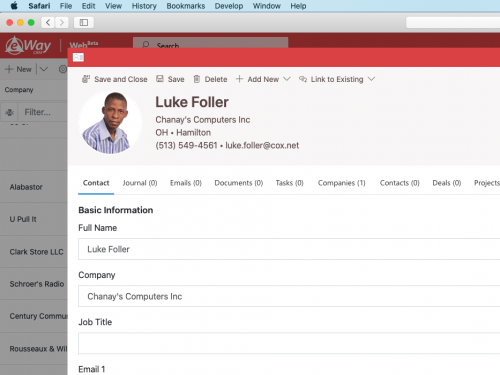Switch to the Journal (0) tab

pos(140,183)
